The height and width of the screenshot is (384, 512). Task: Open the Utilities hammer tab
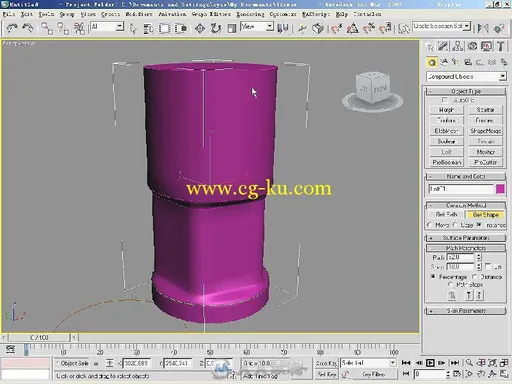click(500, 47)
